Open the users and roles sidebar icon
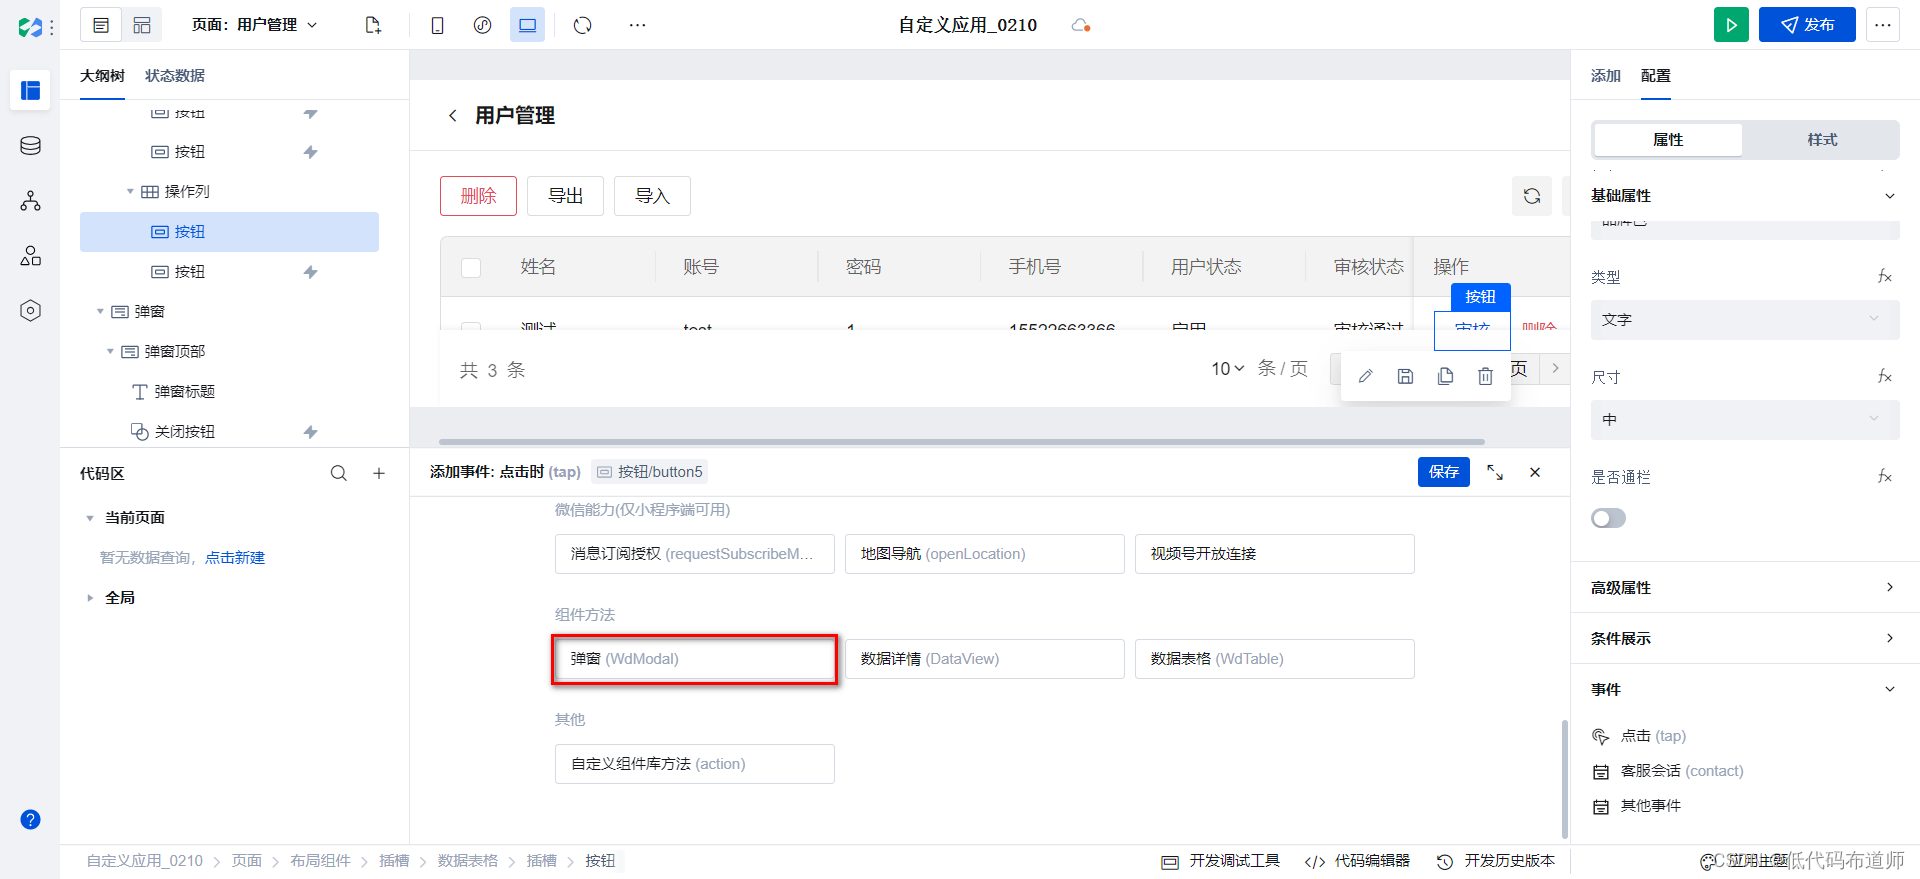 30,256
